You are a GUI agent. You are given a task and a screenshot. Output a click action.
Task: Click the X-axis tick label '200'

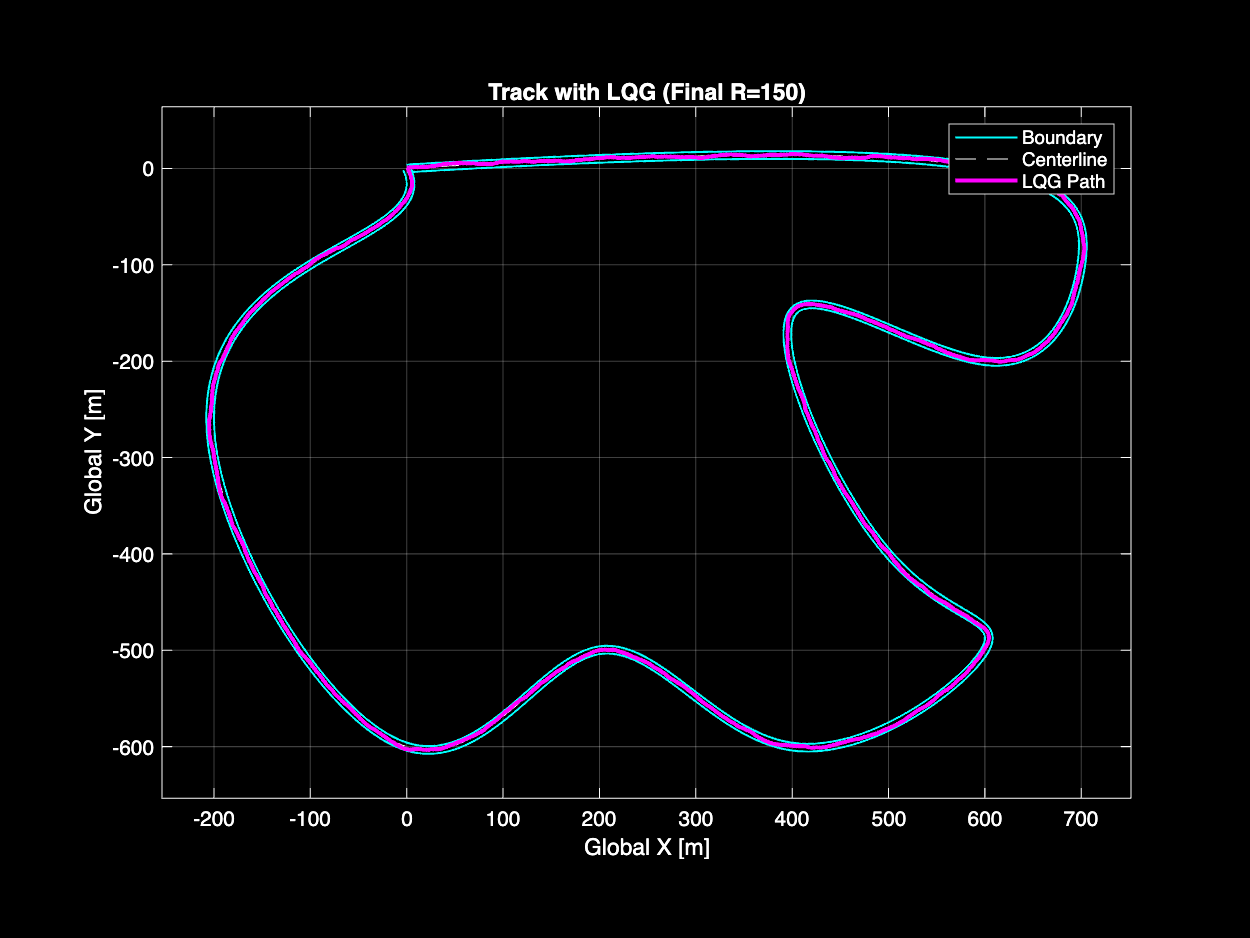click(599, 820)
